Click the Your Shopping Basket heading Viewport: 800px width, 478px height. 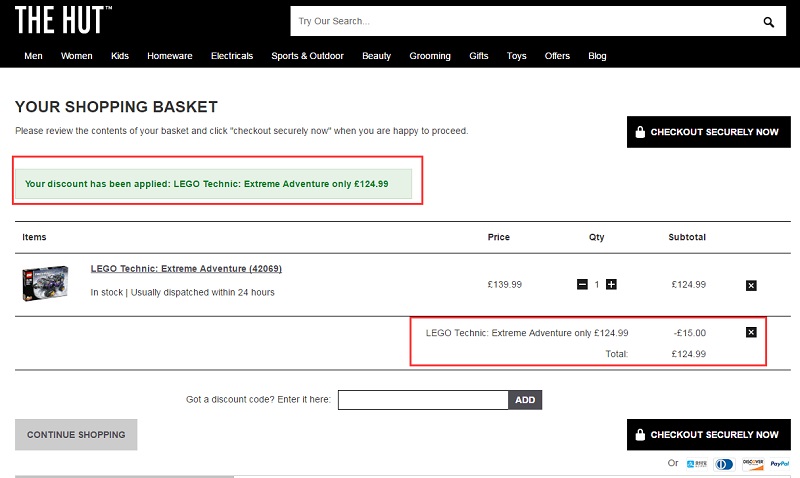pos(116,107)
